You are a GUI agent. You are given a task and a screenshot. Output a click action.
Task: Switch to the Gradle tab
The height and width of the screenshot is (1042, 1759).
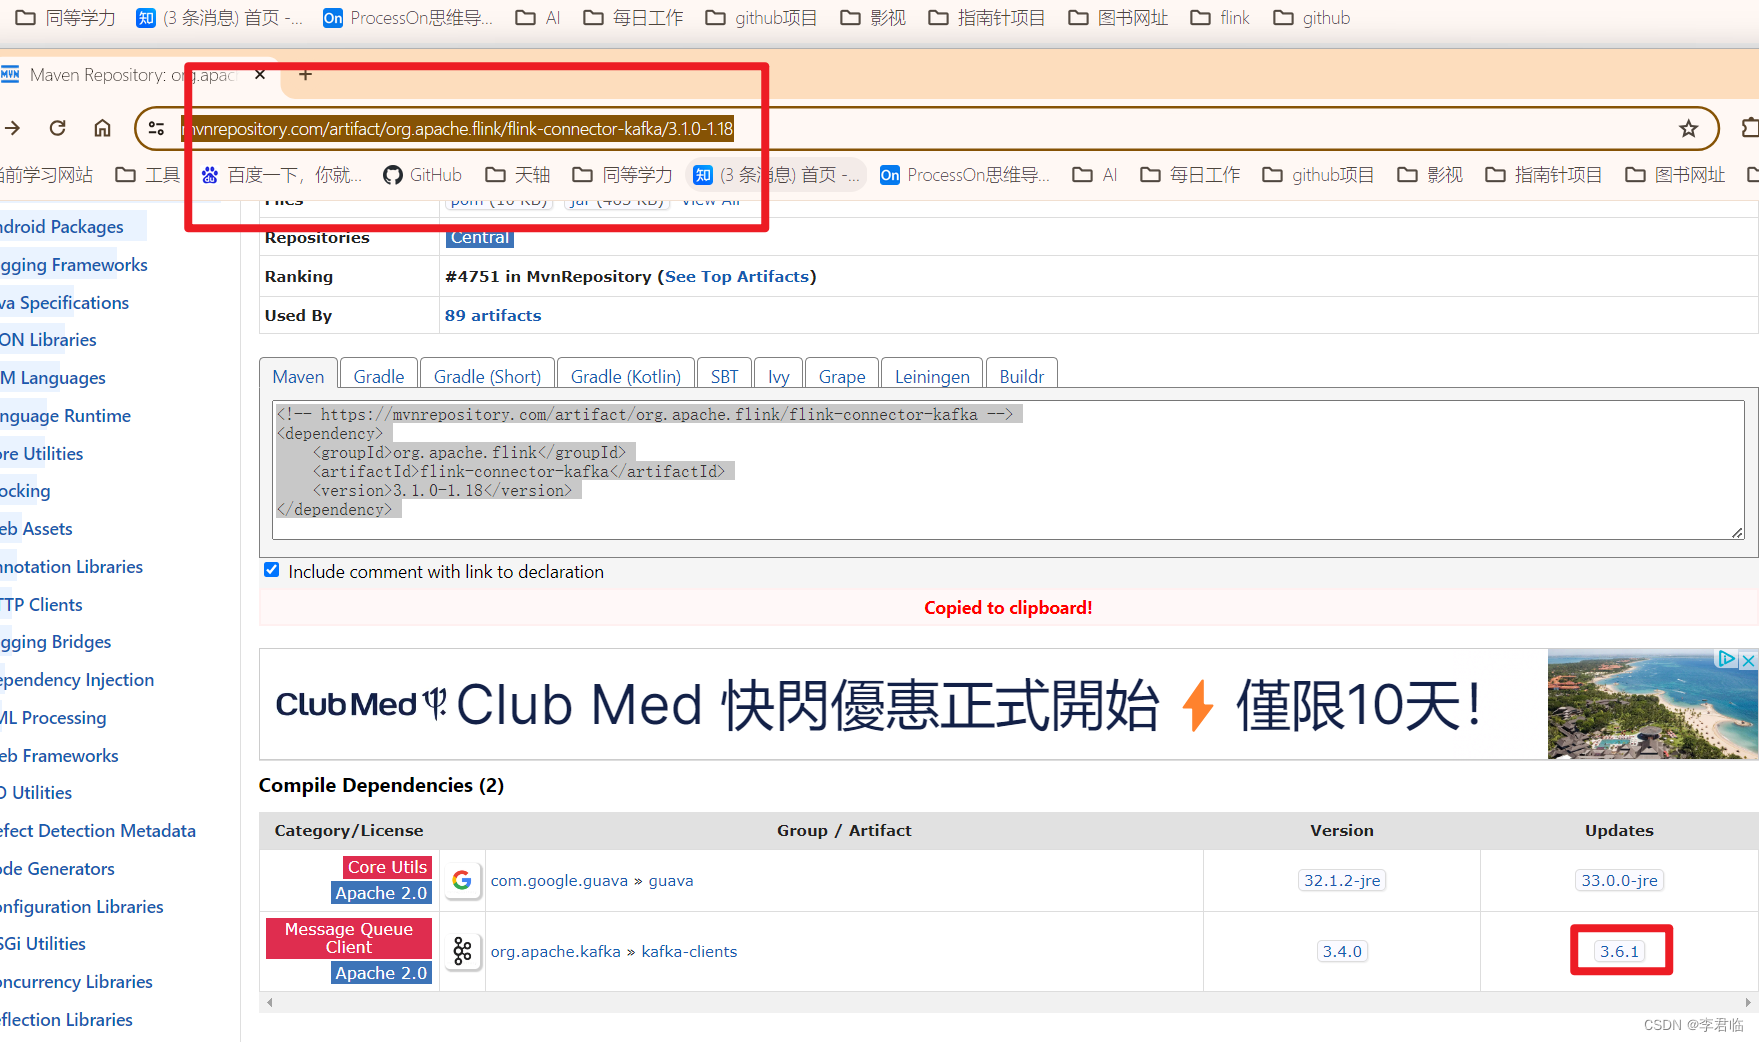(379, 376)
